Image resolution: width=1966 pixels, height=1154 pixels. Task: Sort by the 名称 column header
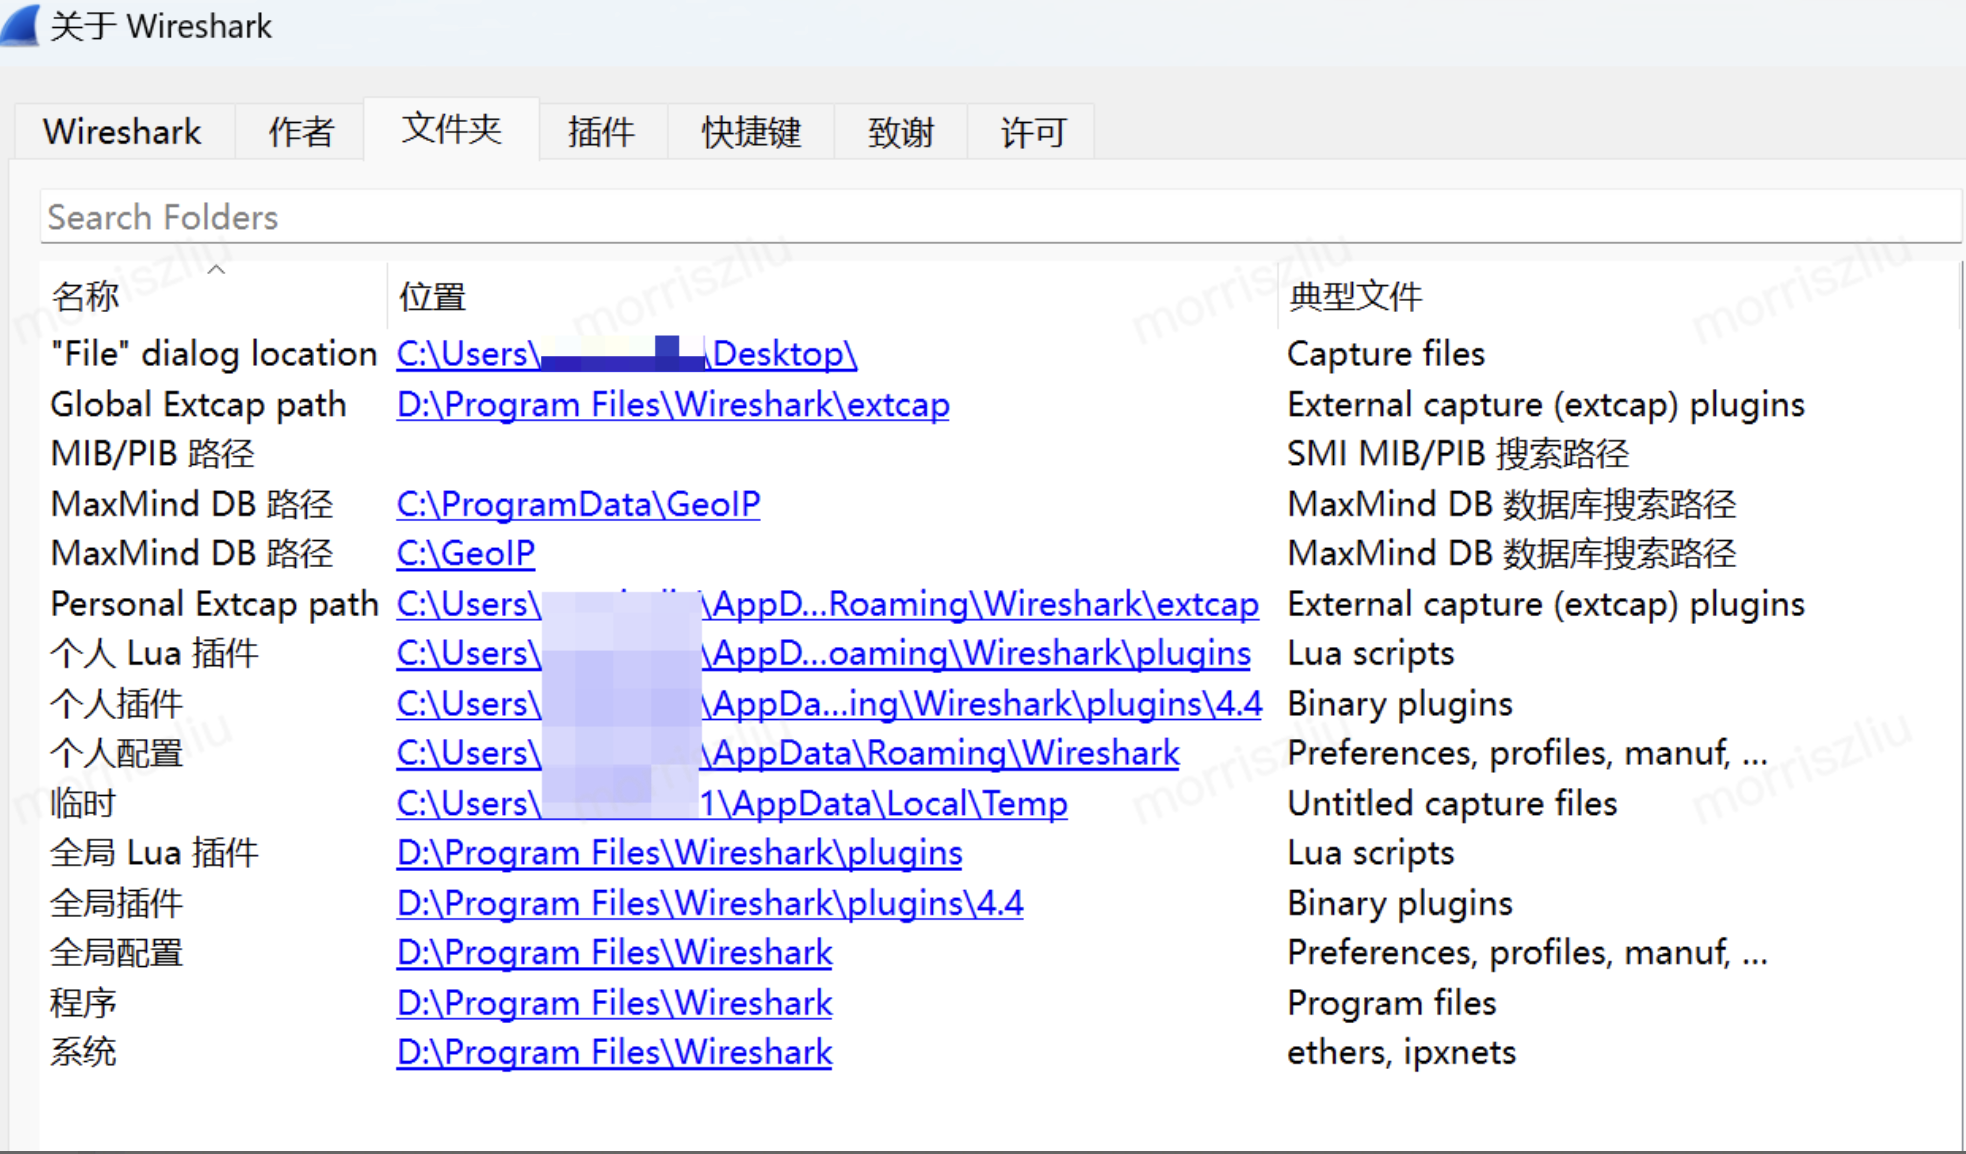(86, 296)
